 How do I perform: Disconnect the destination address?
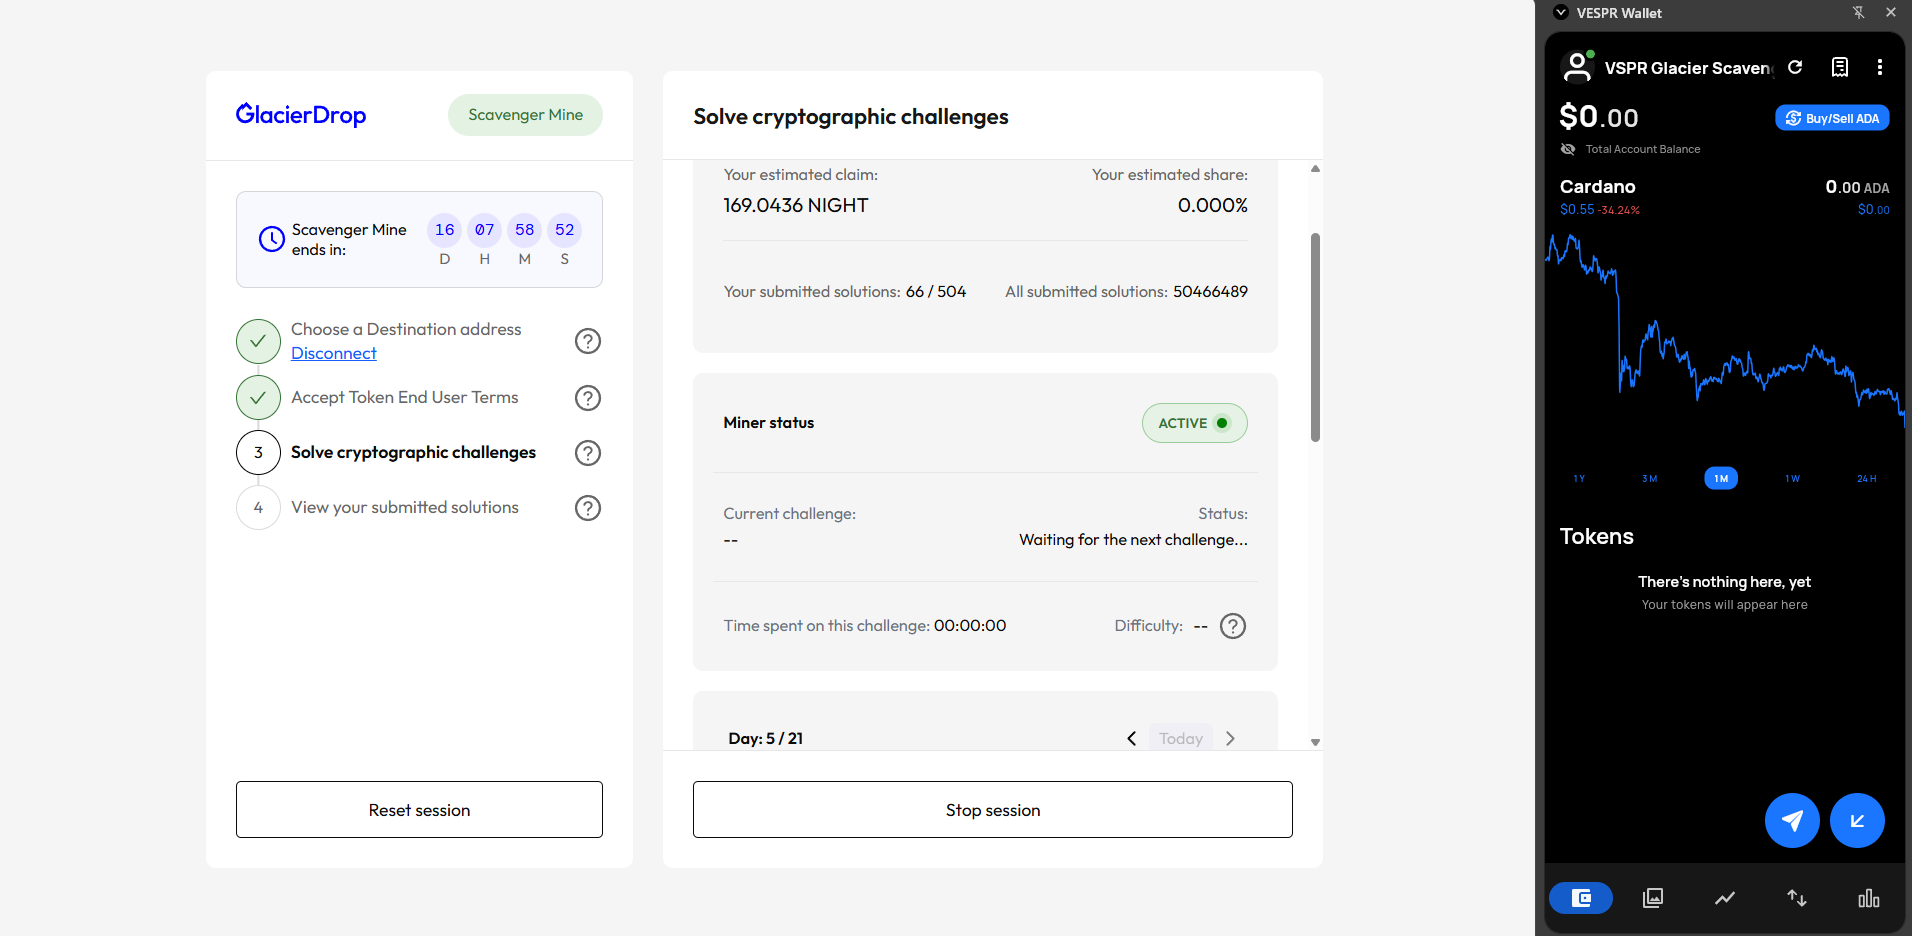(333, 353)
